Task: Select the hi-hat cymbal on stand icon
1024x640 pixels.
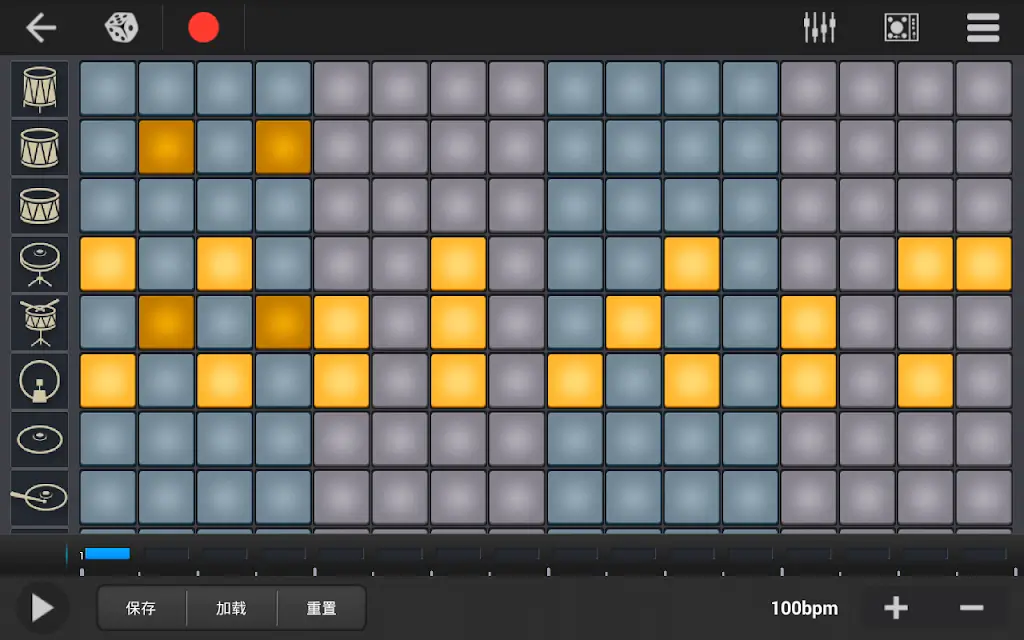Action: 40,264
